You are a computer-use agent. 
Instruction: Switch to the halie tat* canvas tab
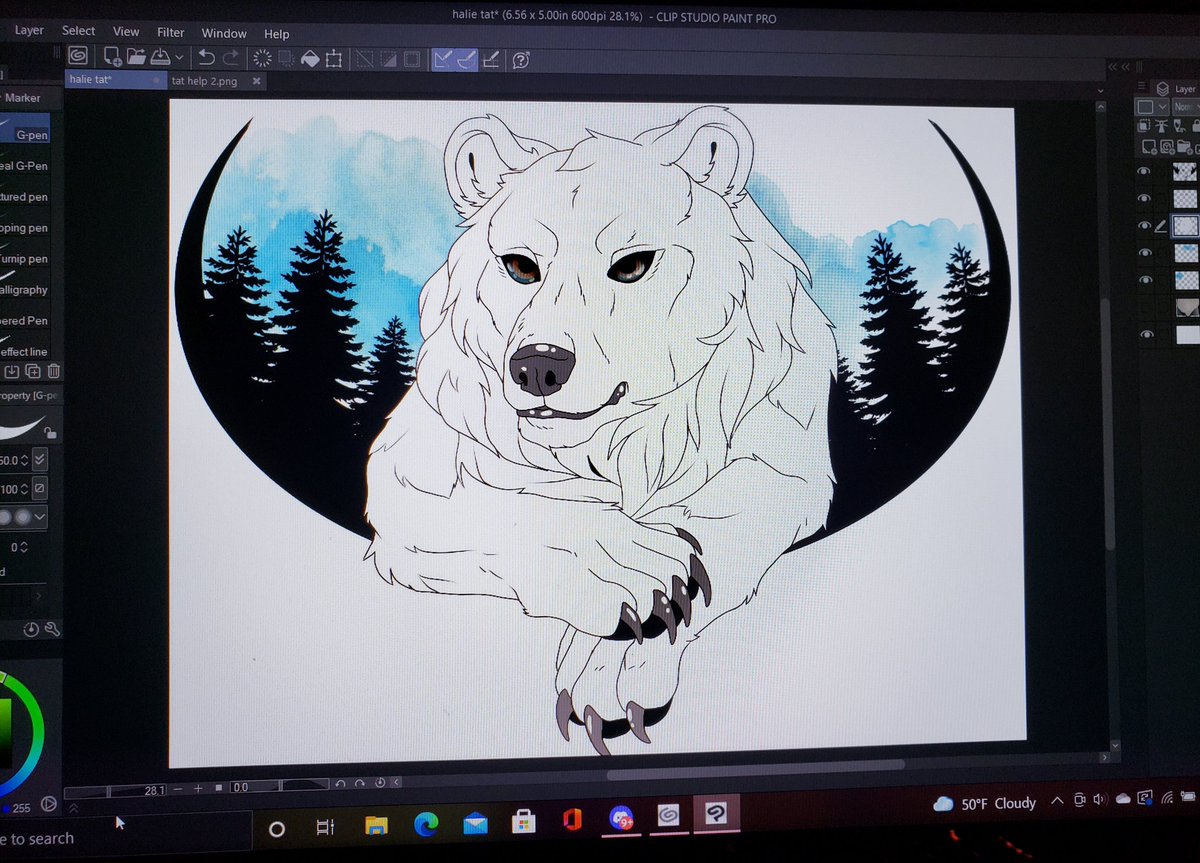pyautogui.click(x=115, y=79)
